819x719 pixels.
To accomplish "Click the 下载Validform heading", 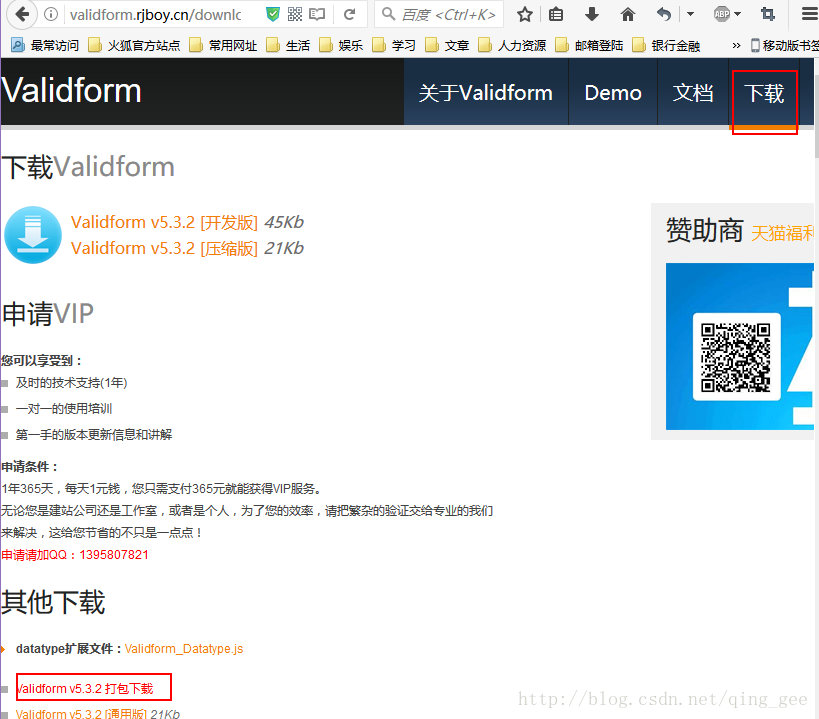I will point(88,167).
